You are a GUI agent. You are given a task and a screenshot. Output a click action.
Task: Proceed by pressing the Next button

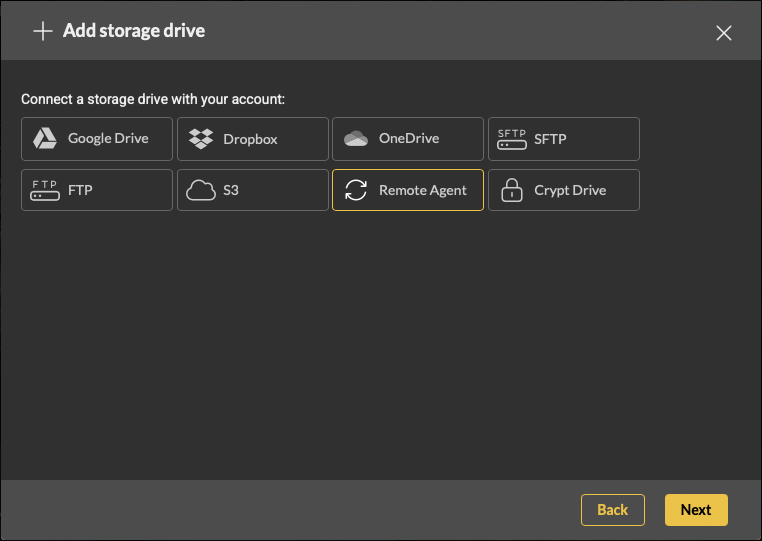pyautogui.click(x=696, y=510)
